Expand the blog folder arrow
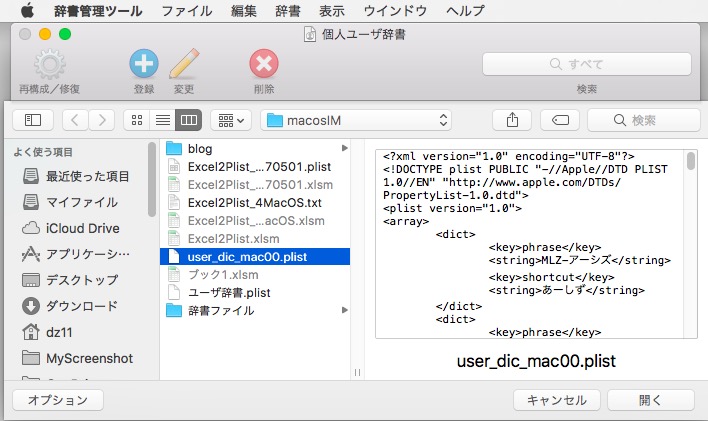Screen dimensions: 708x421 click(x=345, y=148)
